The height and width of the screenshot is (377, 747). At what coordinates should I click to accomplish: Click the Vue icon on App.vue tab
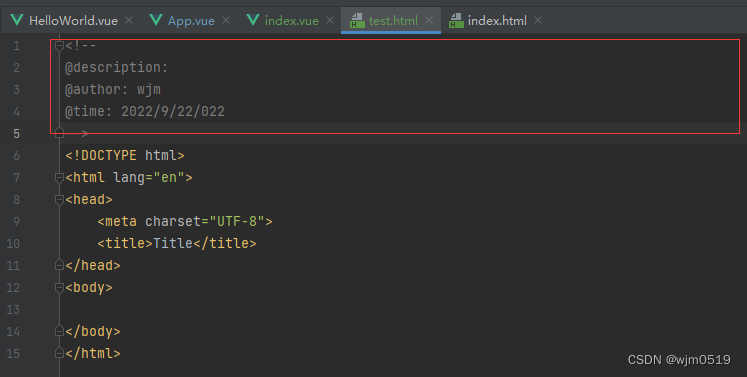pos(156,20)
